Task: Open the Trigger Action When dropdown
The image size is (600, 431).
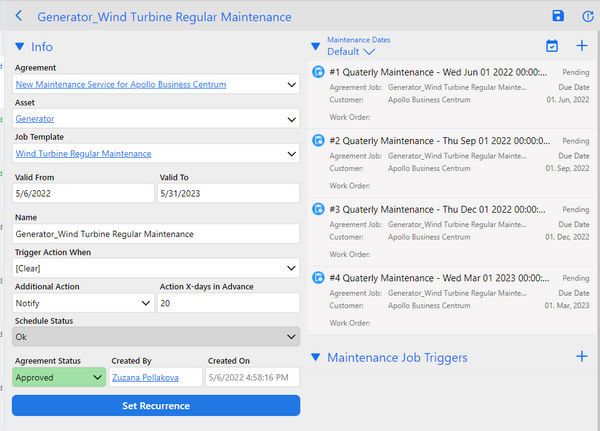Action: (291, 268)
